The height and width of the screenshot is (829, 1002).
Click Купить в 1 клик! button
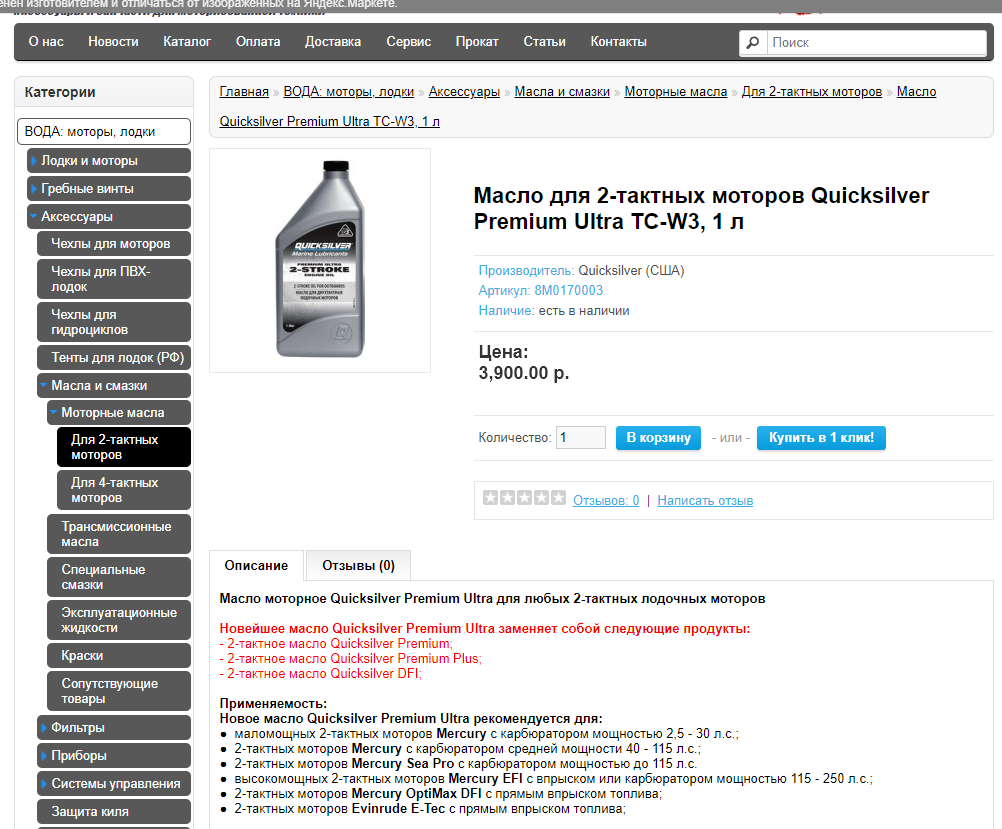[821, 438]
